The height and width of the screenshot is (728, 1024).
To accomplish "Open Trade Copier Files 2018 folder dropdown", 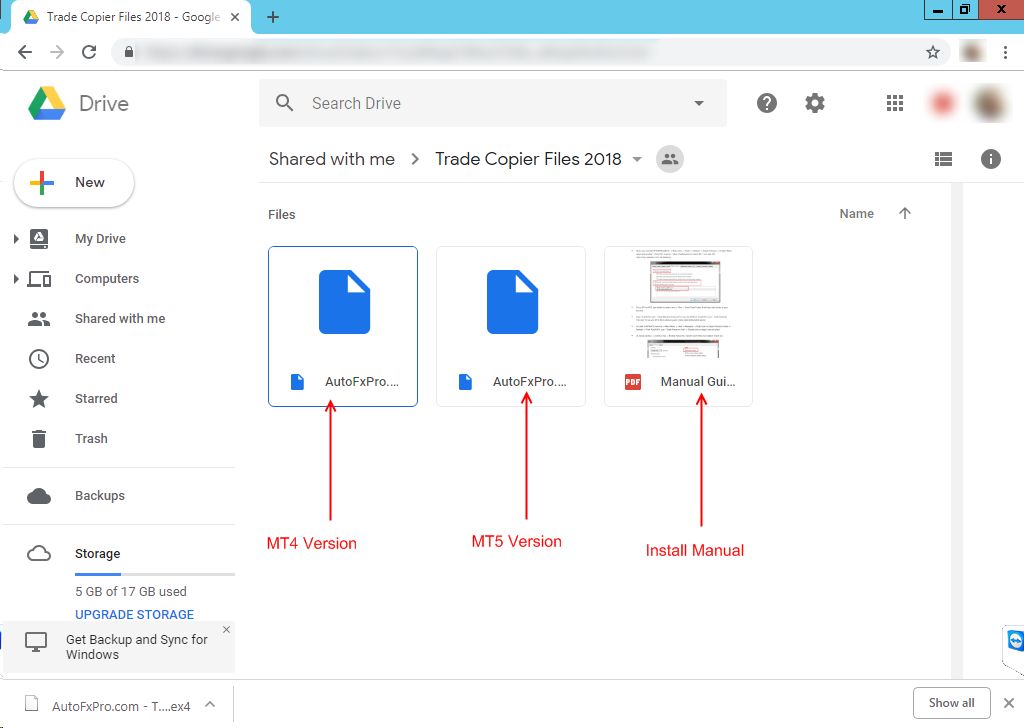I will 637,160.
